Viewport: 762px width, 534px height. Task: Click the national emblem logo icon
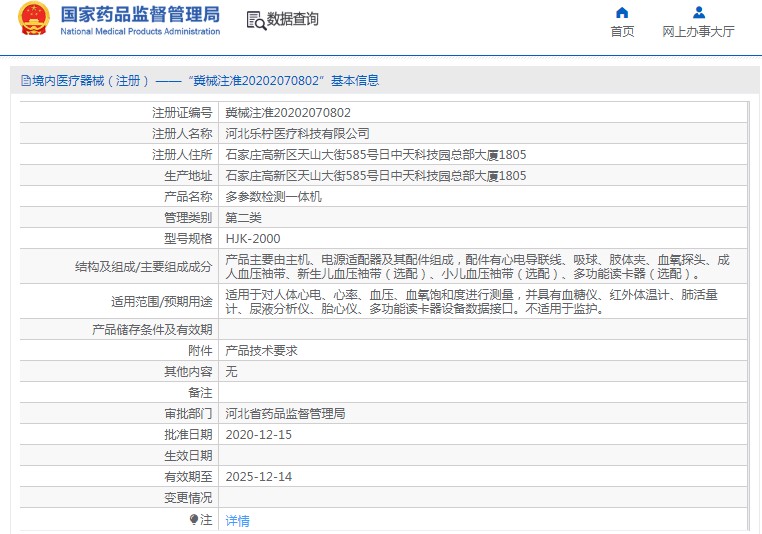coord(33,19)
